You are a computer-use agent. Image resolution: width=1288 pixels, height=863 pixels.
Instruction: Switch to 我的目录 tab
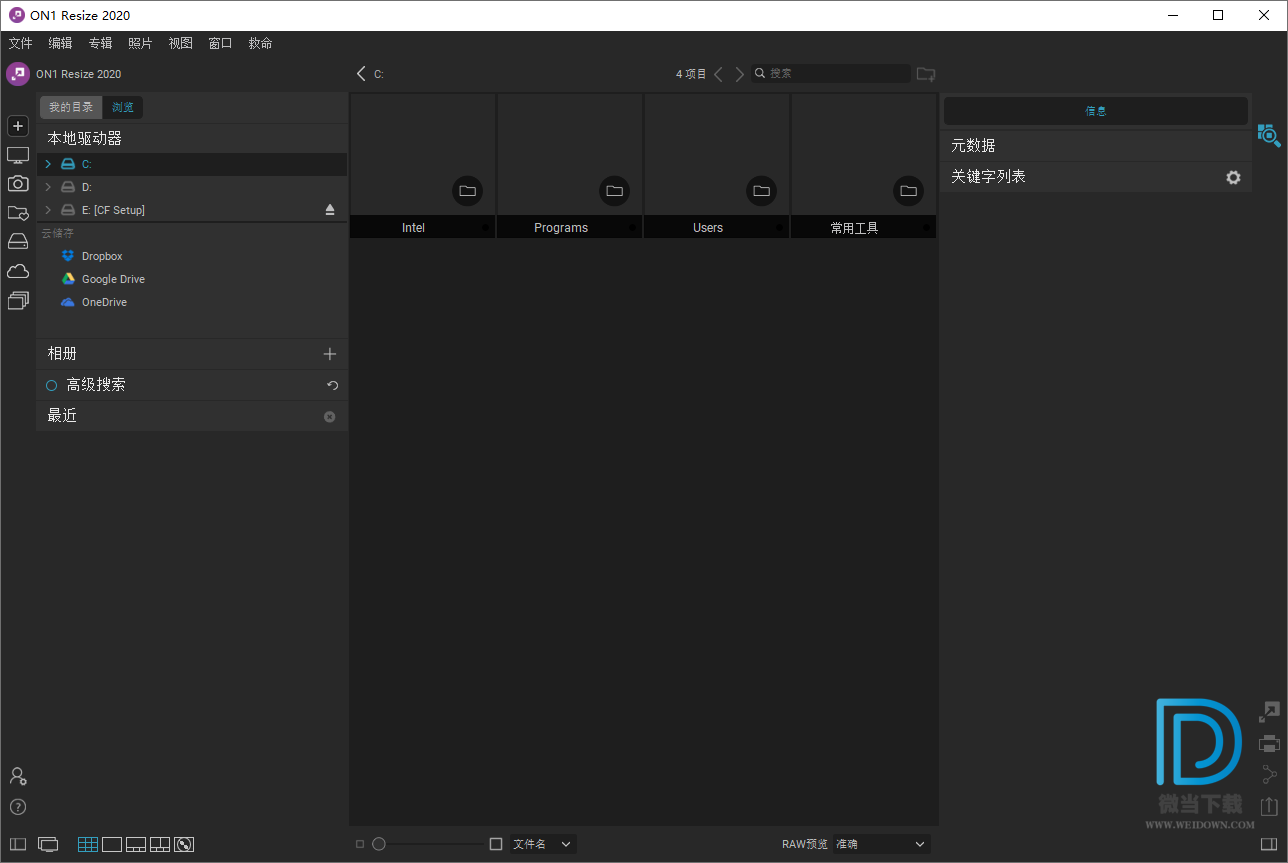[71, 107]
